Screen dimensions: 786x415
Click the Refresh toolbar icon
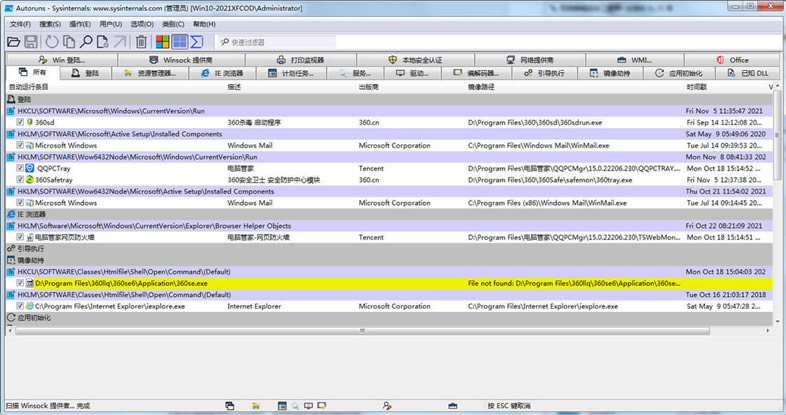[50, 42]
